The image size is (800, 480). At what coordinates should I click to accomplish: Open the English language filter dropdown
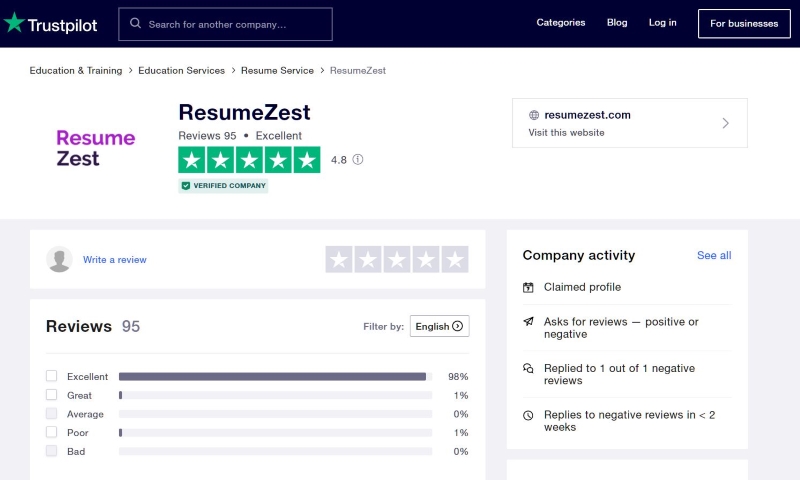point(439,326)
